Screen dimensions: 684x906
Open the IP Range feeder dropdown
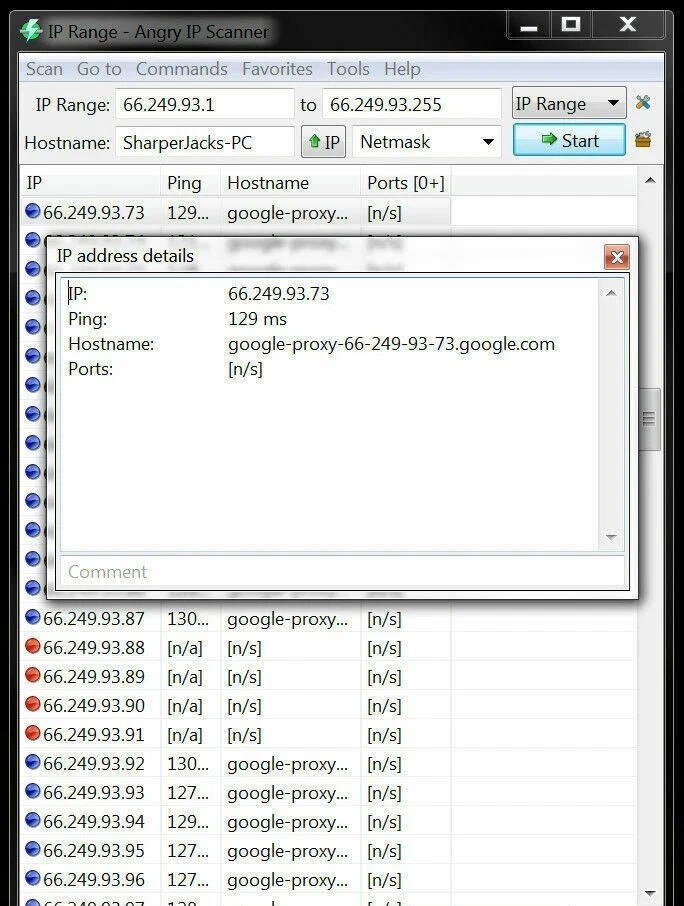pos(568,103)
